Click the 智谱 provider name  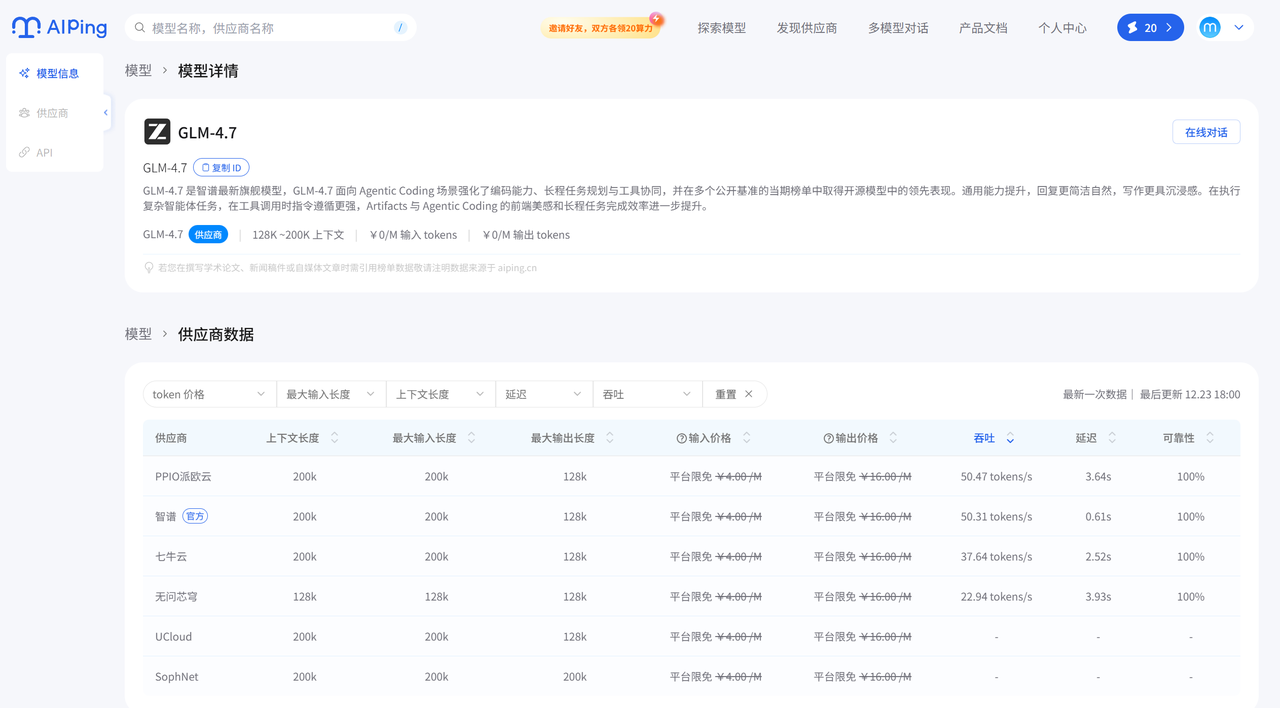(x=165, y=517)
